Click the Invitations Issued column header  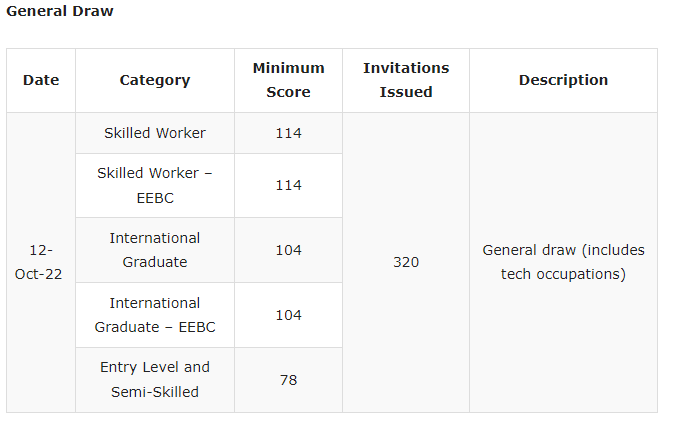406,80
